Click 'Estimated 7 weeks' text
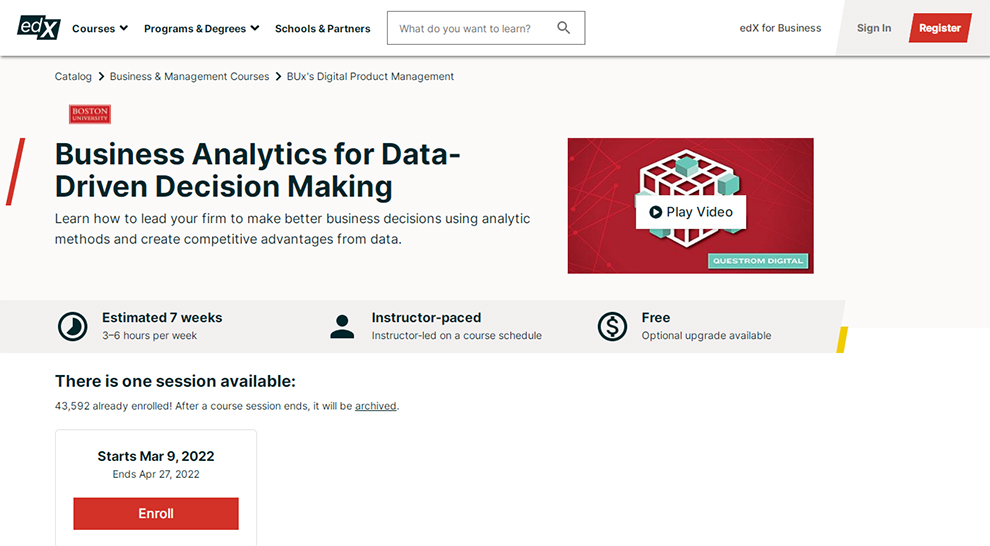The height and width of the screenshot is (546, 990). [x=162, y=318]
